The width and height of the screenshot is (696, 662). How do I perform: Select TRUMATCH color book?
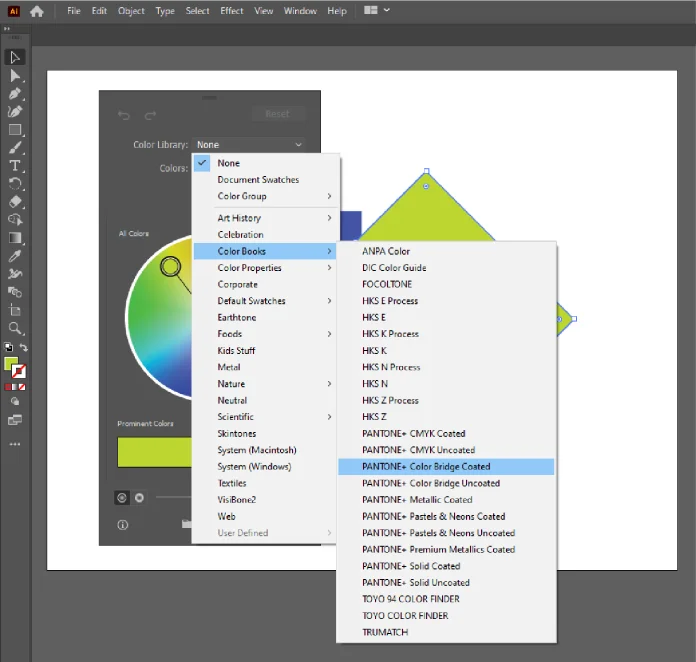pos(385,632)
